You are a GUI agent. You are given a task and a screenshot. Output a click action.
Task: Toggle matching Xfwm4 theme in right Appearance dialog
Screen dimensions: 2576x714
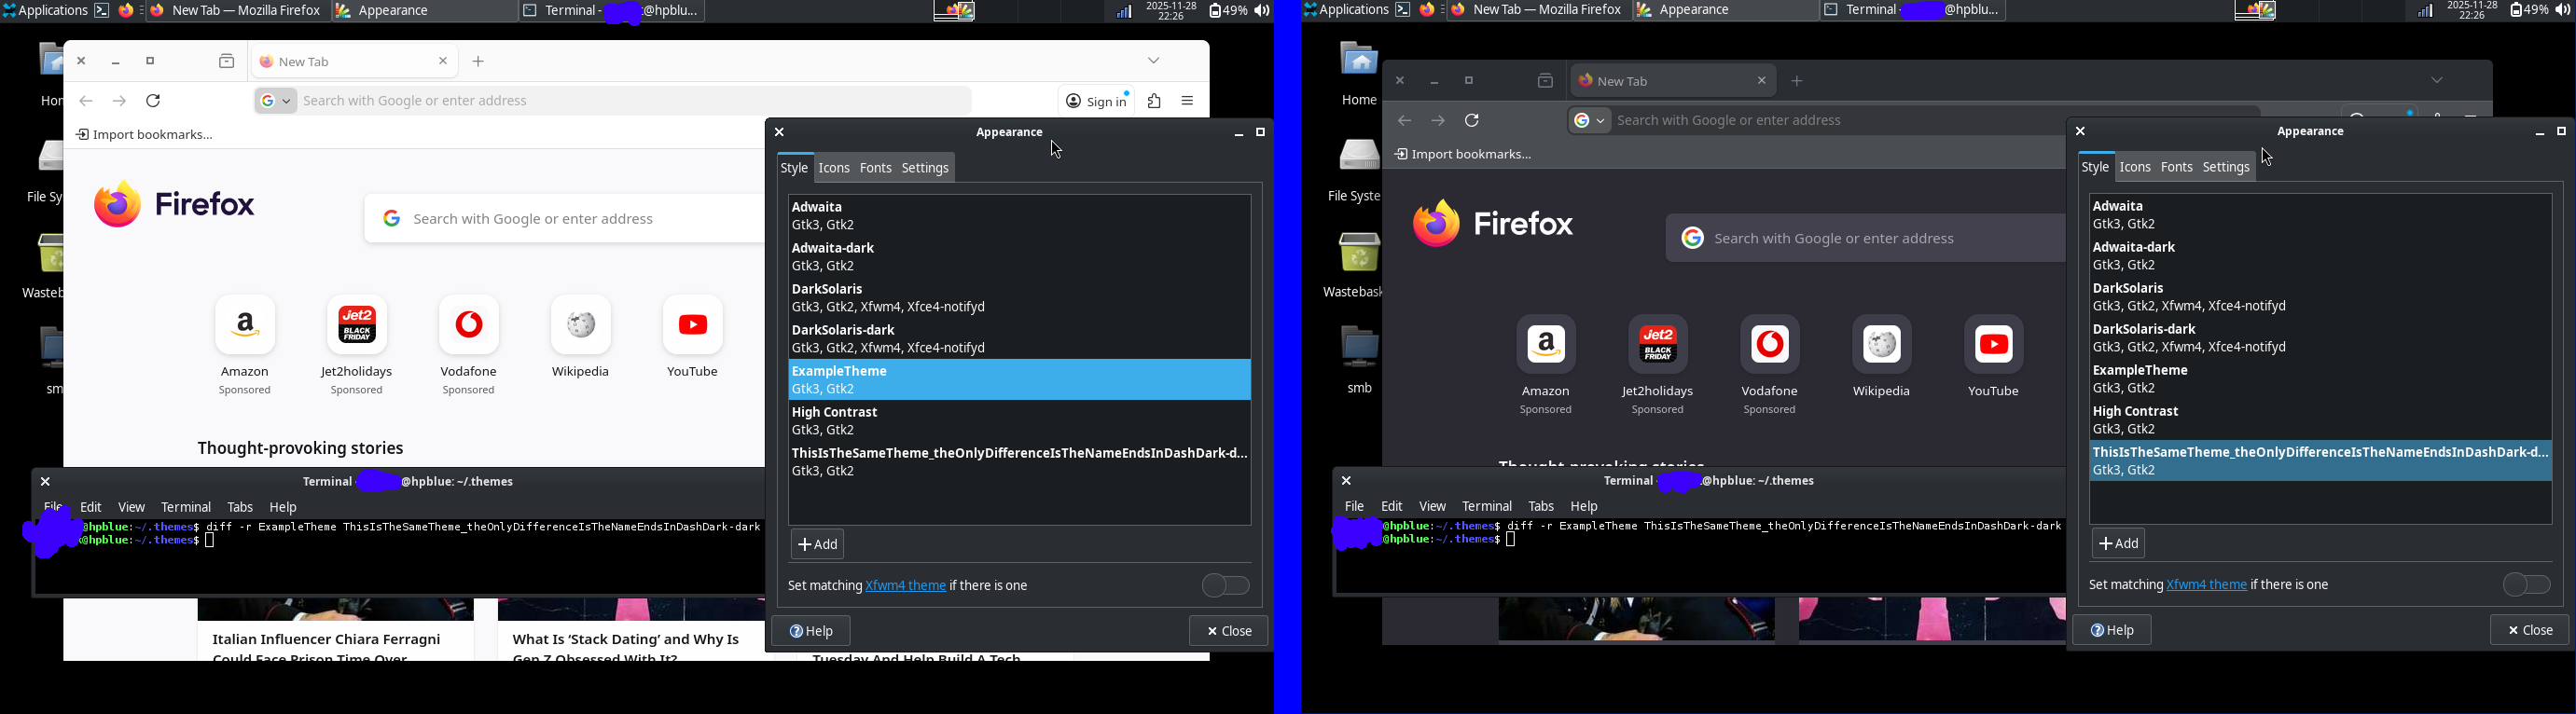click(x=2527, y=585)
